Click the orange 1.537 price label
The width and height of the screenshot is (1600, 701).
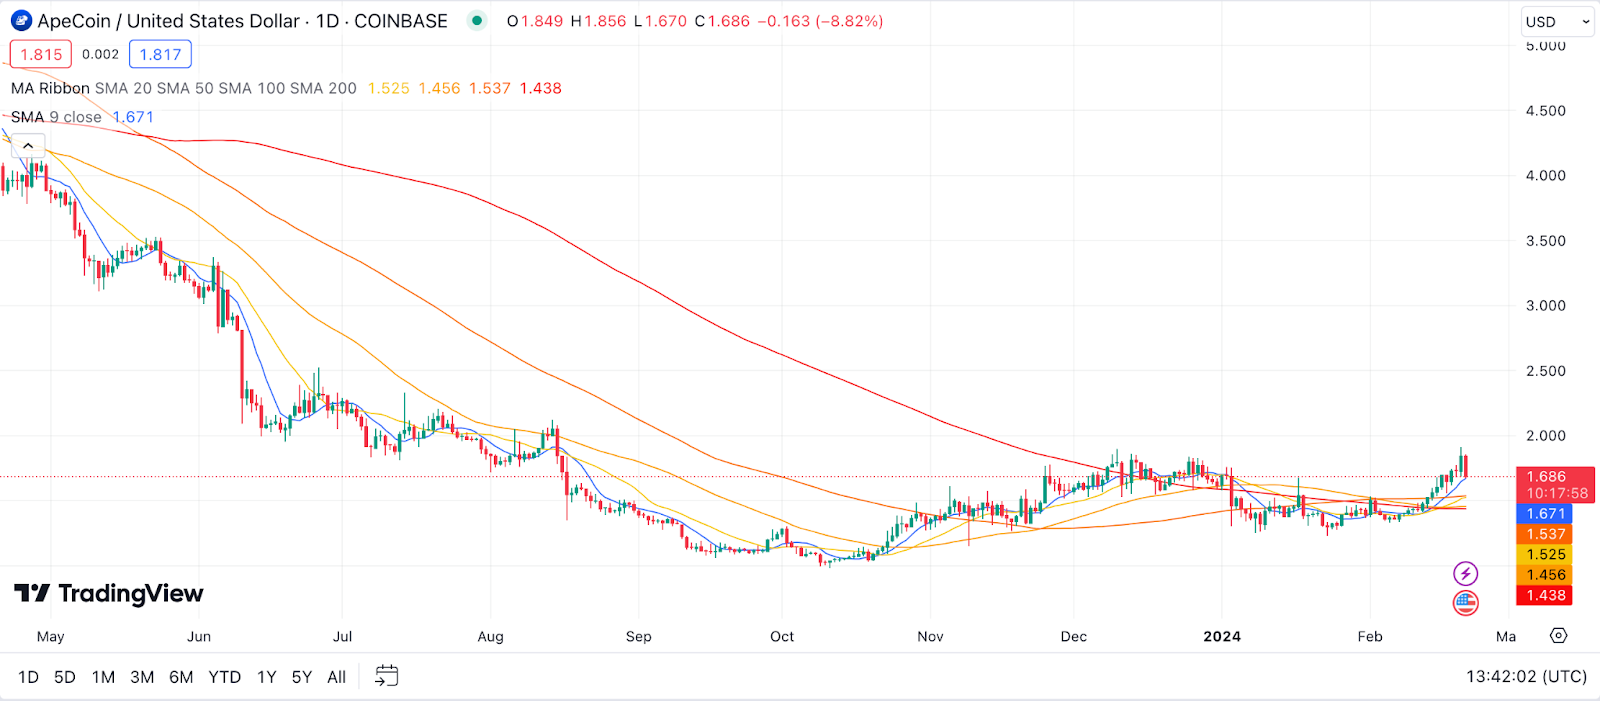[1545, 534]
